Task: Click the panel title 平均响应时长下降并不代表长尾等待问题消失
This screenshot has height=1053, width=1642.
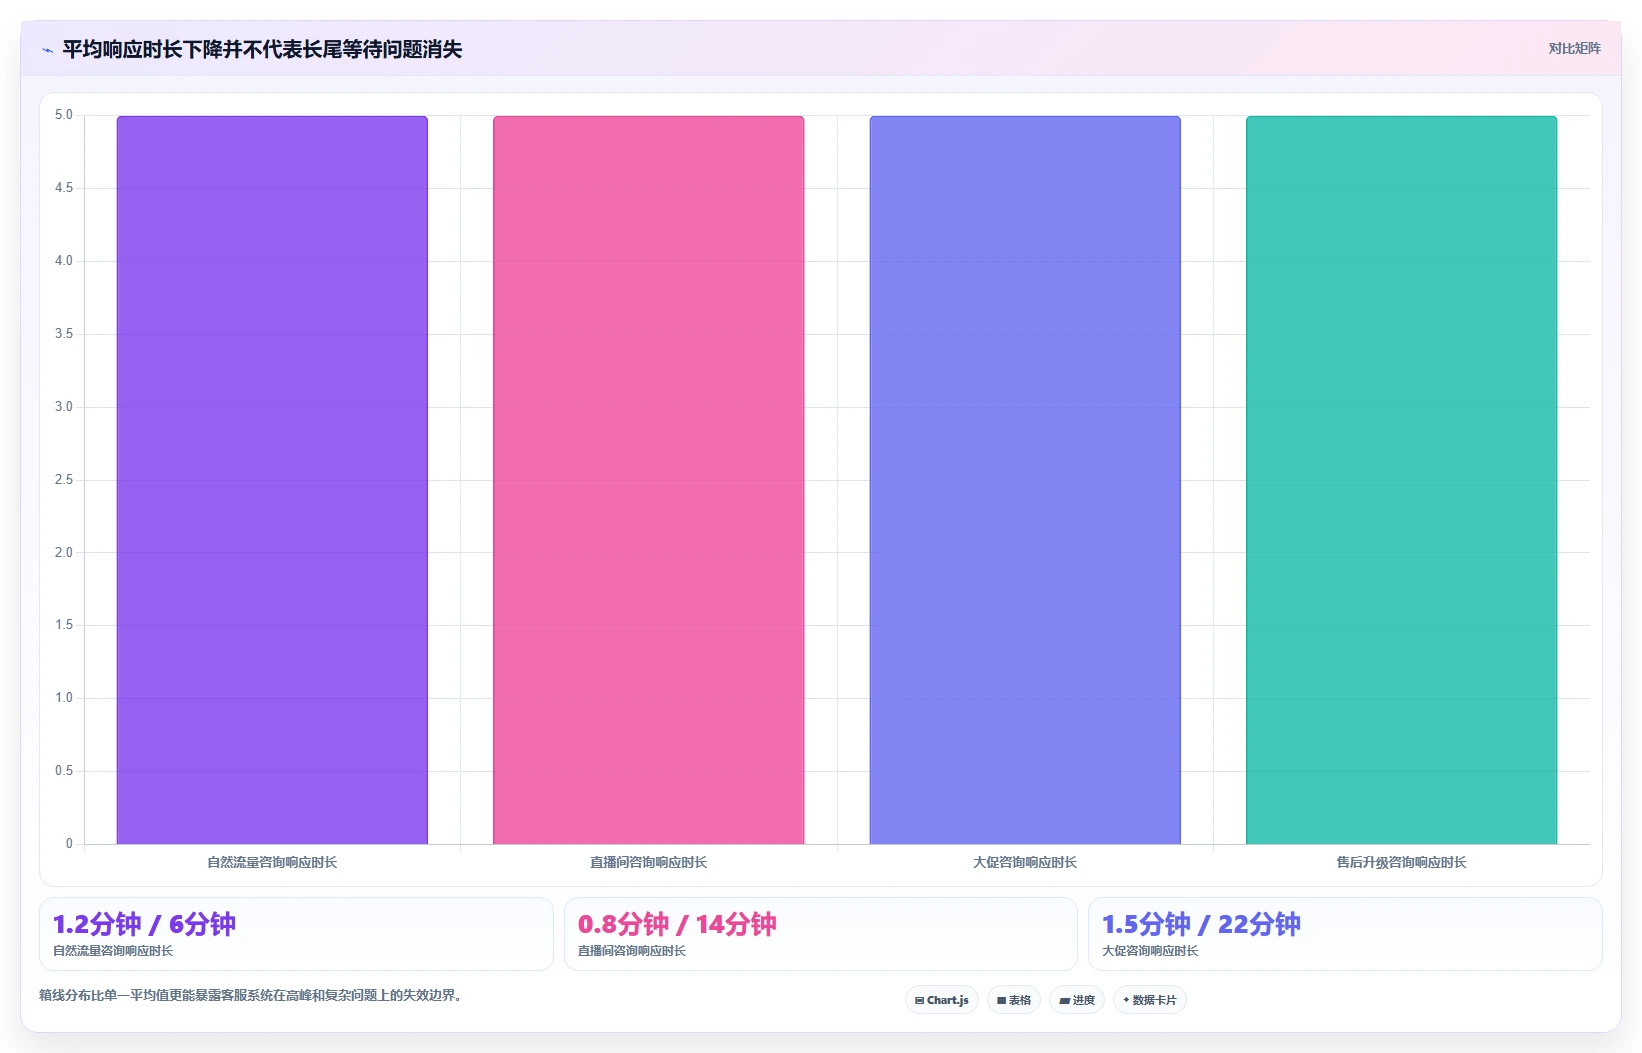Action: pyautogui.click(x=262, y=50)
